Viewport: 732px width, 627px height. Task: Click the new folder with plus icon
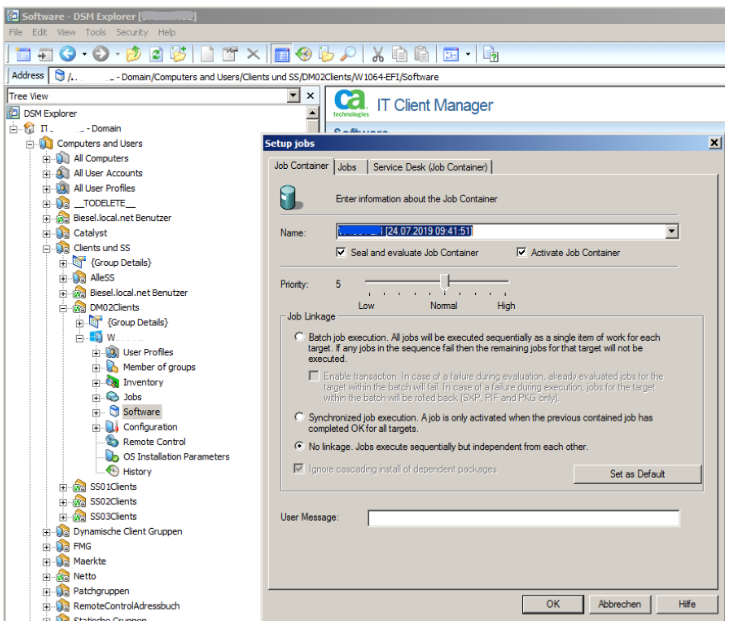pos(178,54)
